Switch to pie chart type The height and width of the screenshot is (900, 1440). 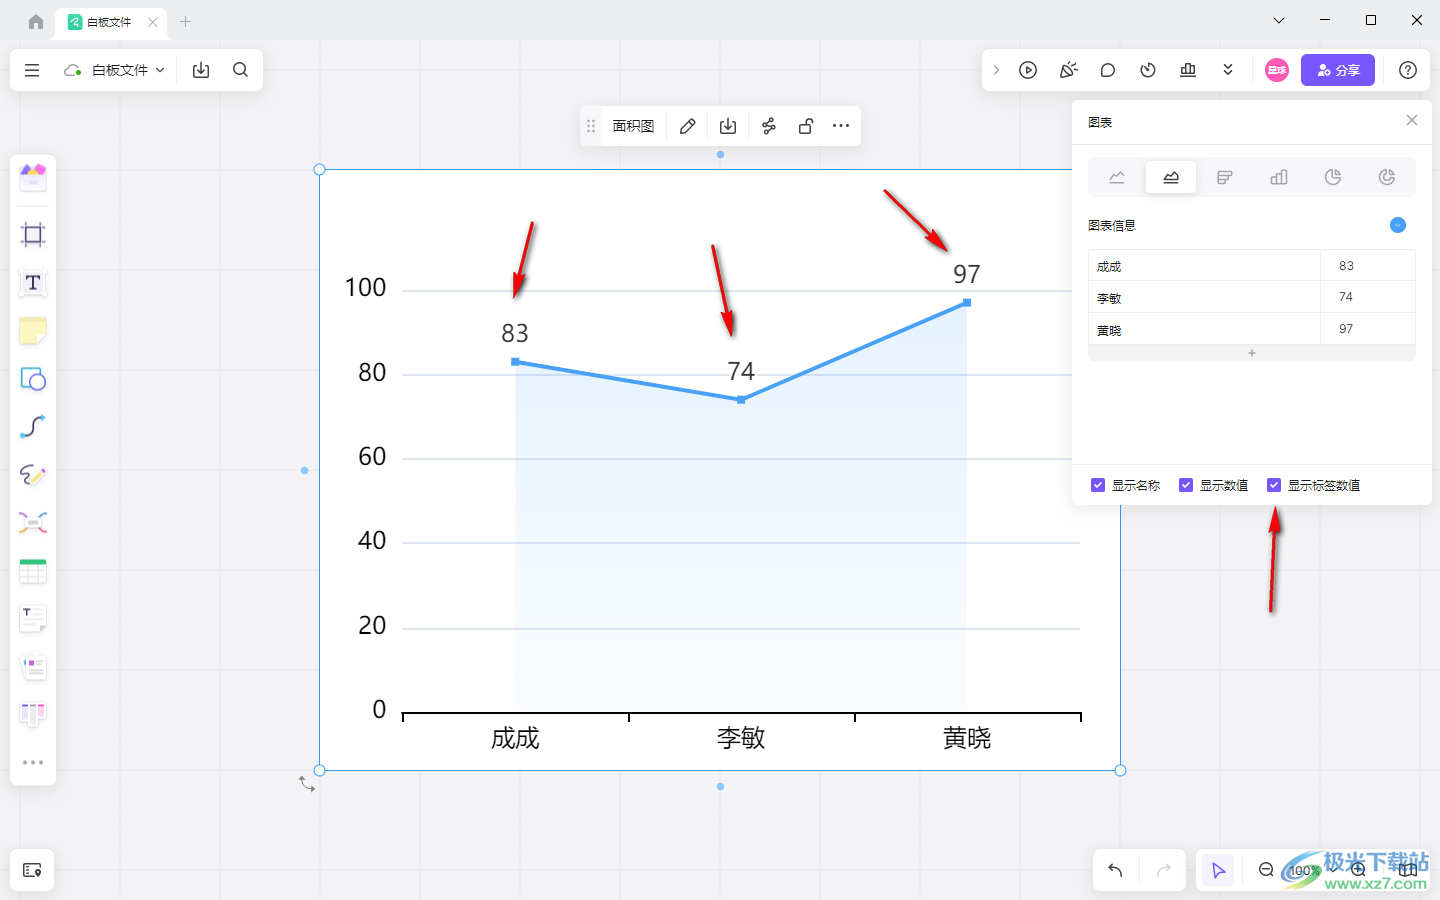[x=1333, y=177]
